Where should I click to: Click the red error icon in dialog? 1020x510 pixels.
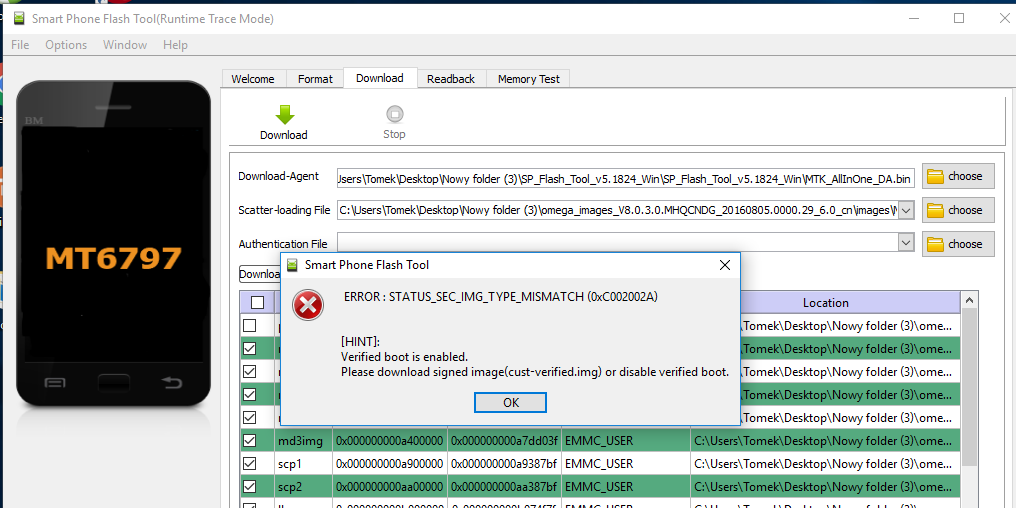pyautogui.click(x=308, y=305)
